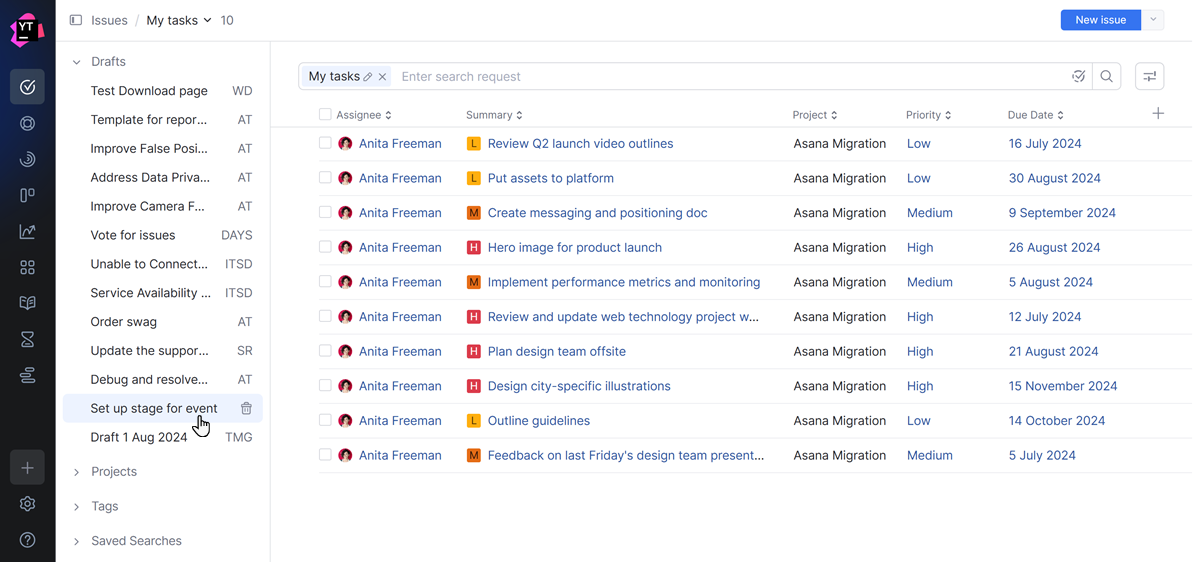The height and width of the screenshot is (562, 1199).
Task: Open Hero image for product launch issue
Action: click(574, 247)
